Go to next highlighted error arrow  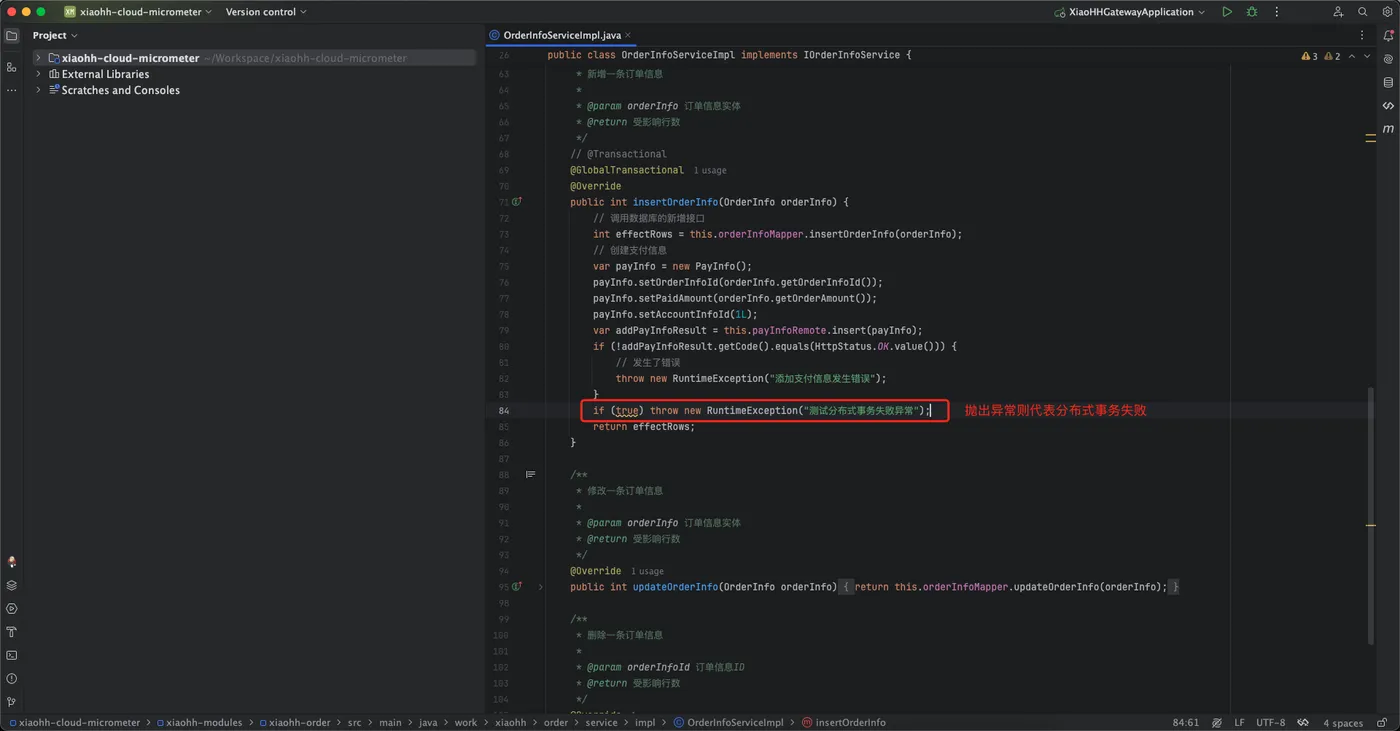[x=1367, y=56]
